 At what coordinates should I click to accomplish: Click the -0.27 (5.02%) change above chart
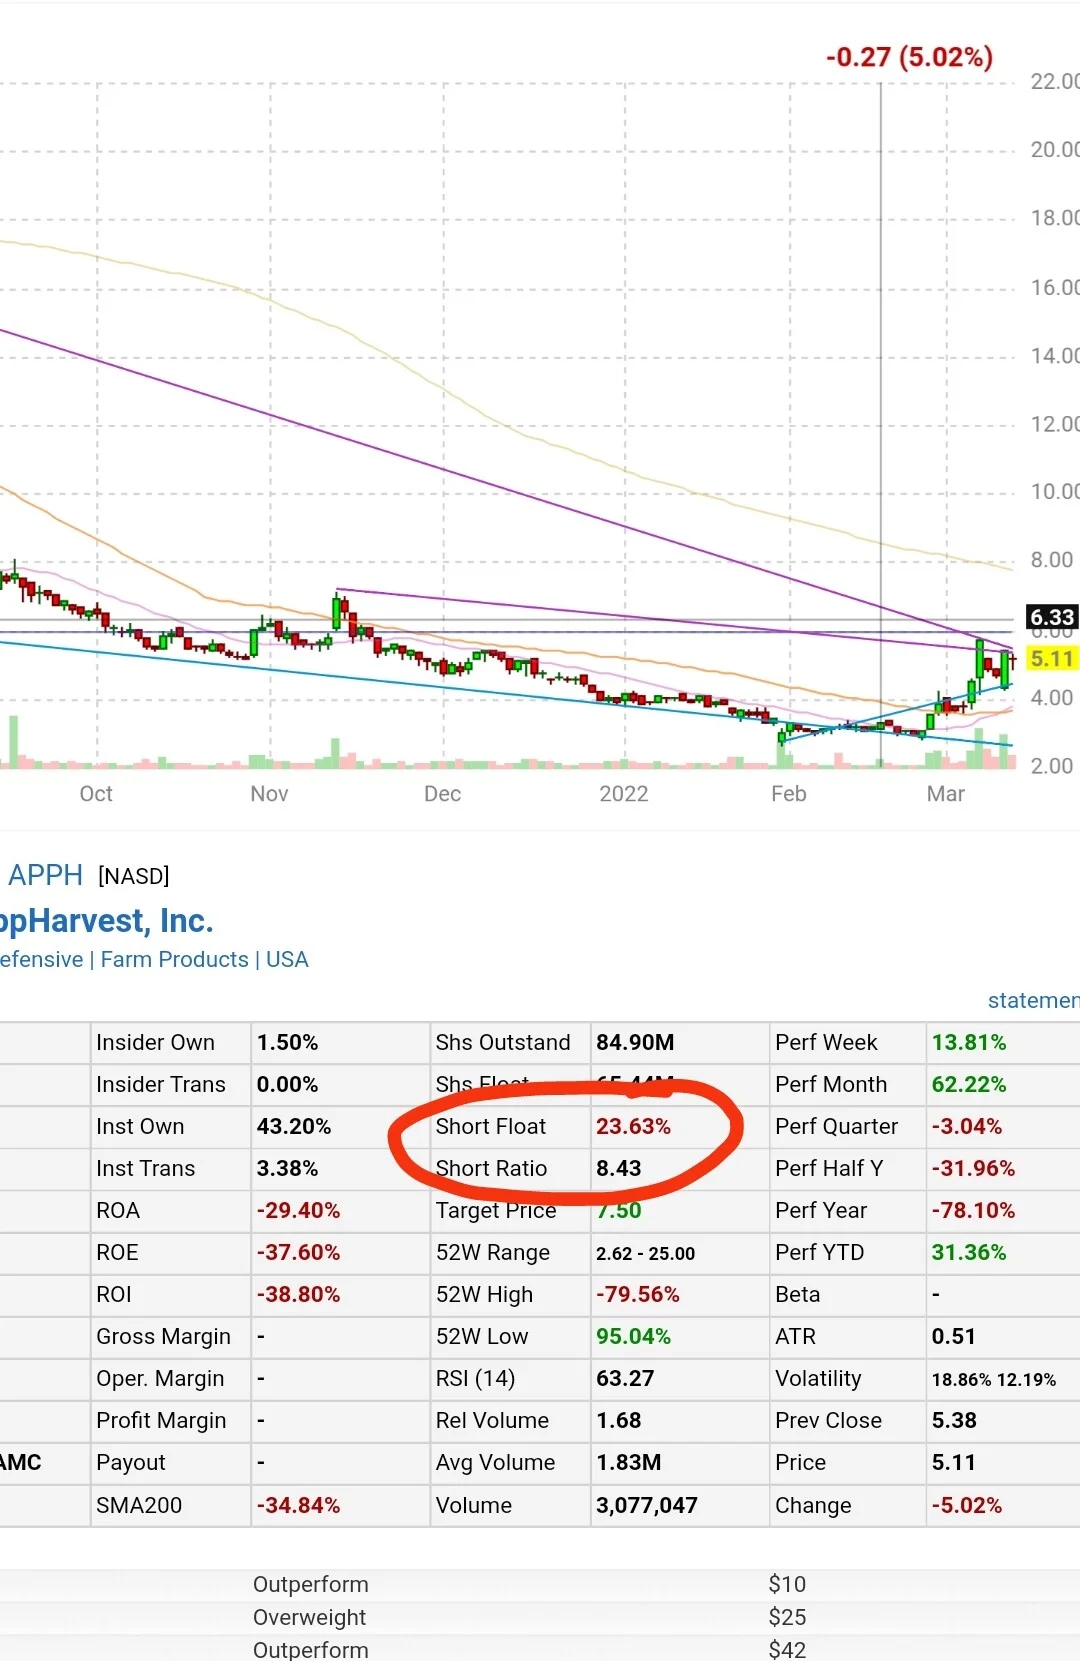pos(909,57)
